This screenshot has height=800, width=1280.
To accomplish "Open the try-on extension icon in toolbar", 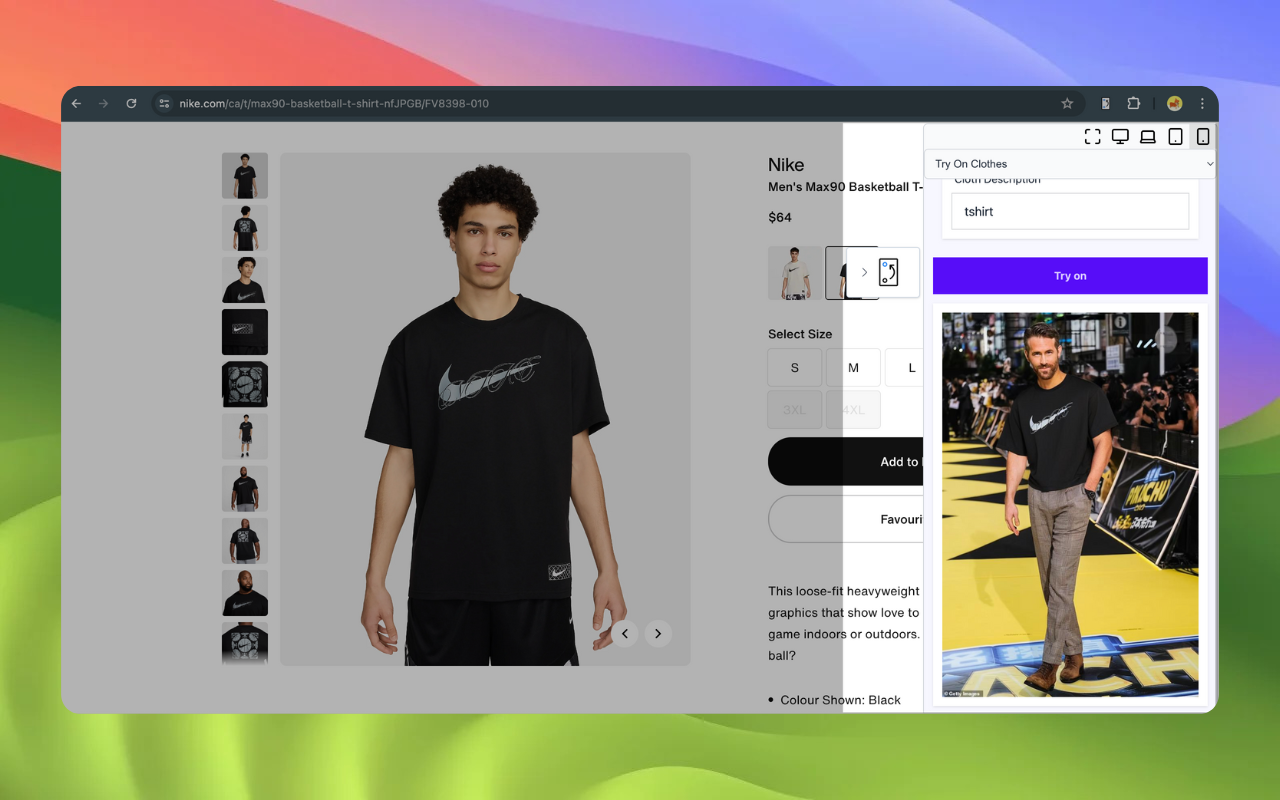I will (1105, 103).
